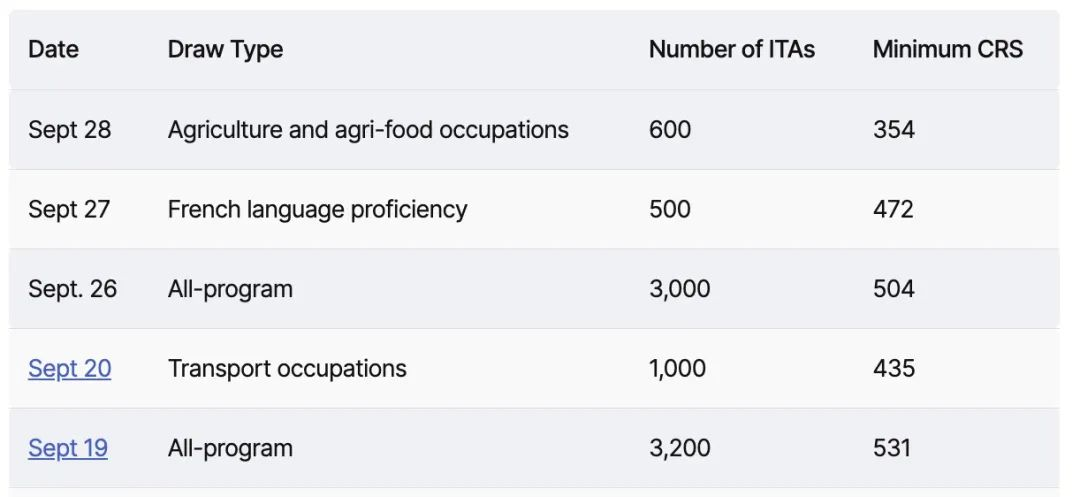The width and height of the screenshot is (1080, 497).
Task: Open the Sept 20 draw link
Action: (x=70, y=368)
